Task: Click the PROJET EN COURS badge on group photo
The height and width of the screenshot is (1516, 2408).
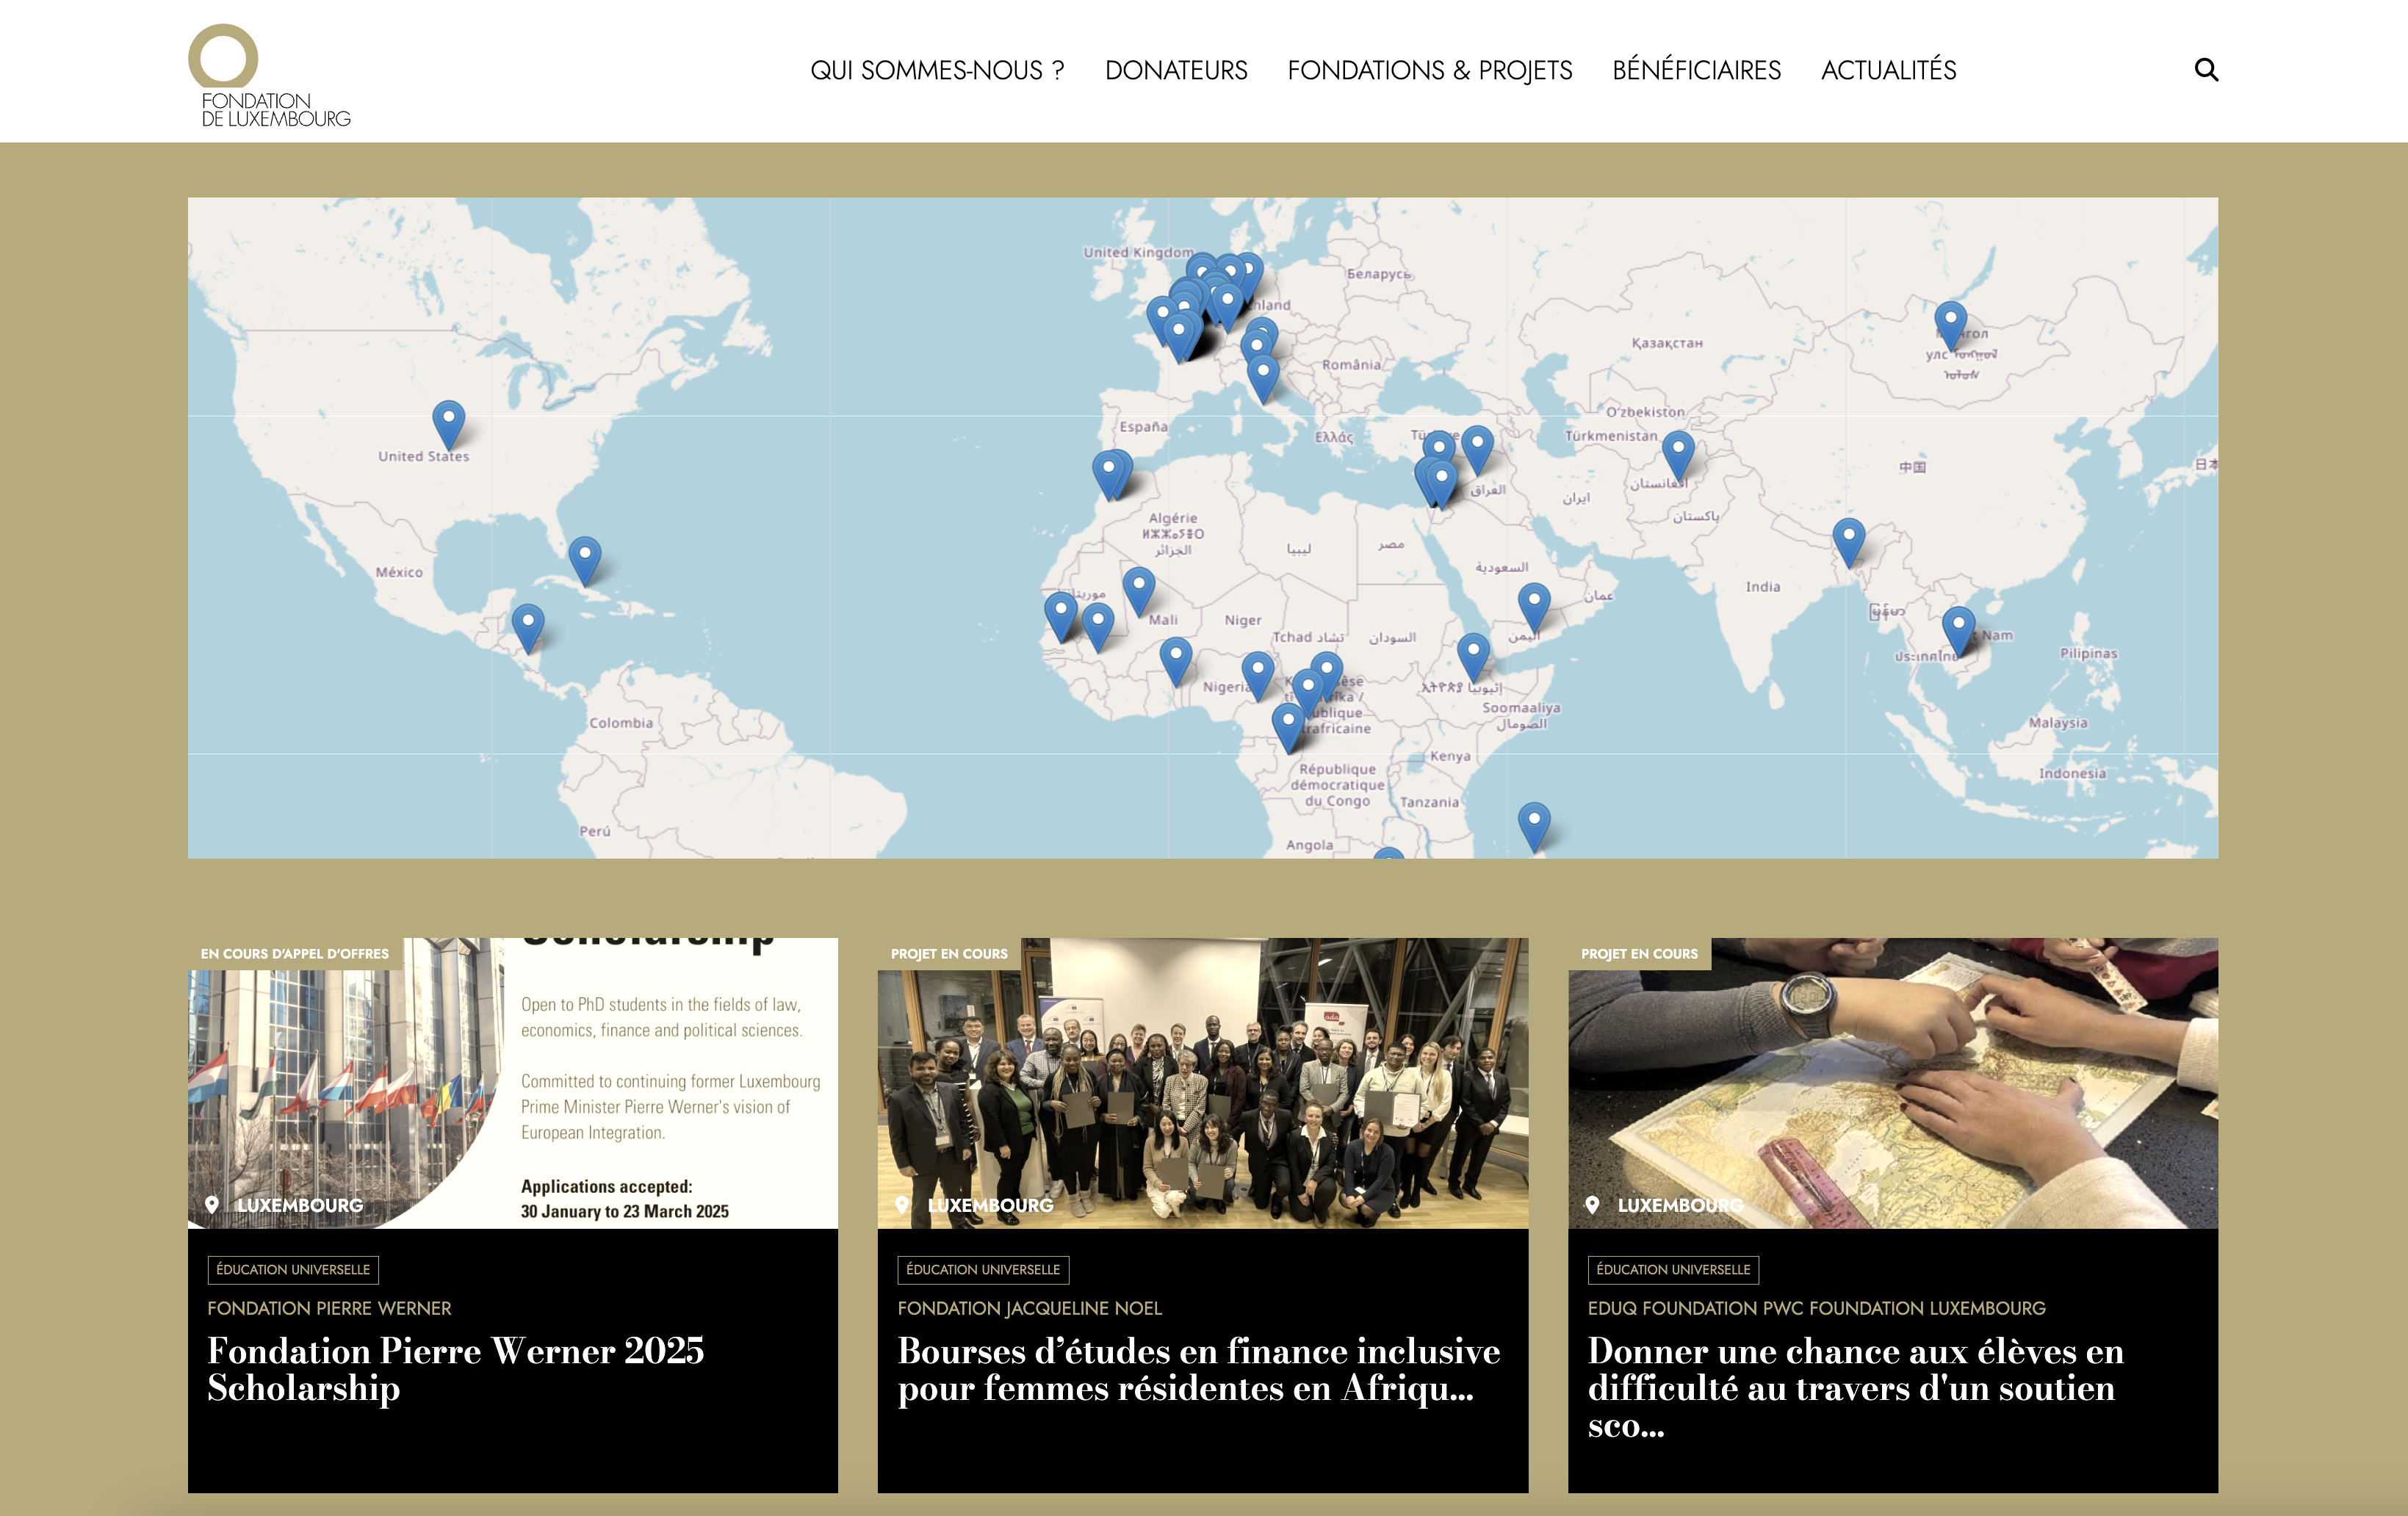Action: [949, 953]
